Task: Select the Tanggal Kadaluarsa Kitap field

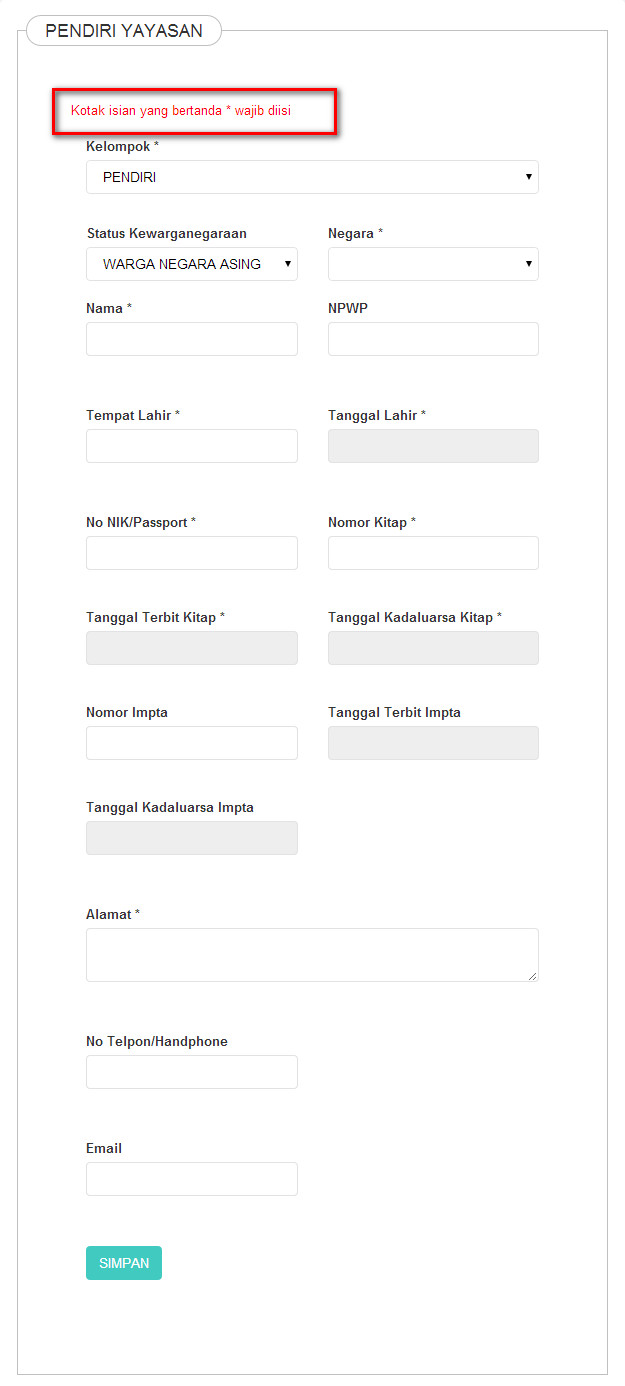Action: pos(433,648)
